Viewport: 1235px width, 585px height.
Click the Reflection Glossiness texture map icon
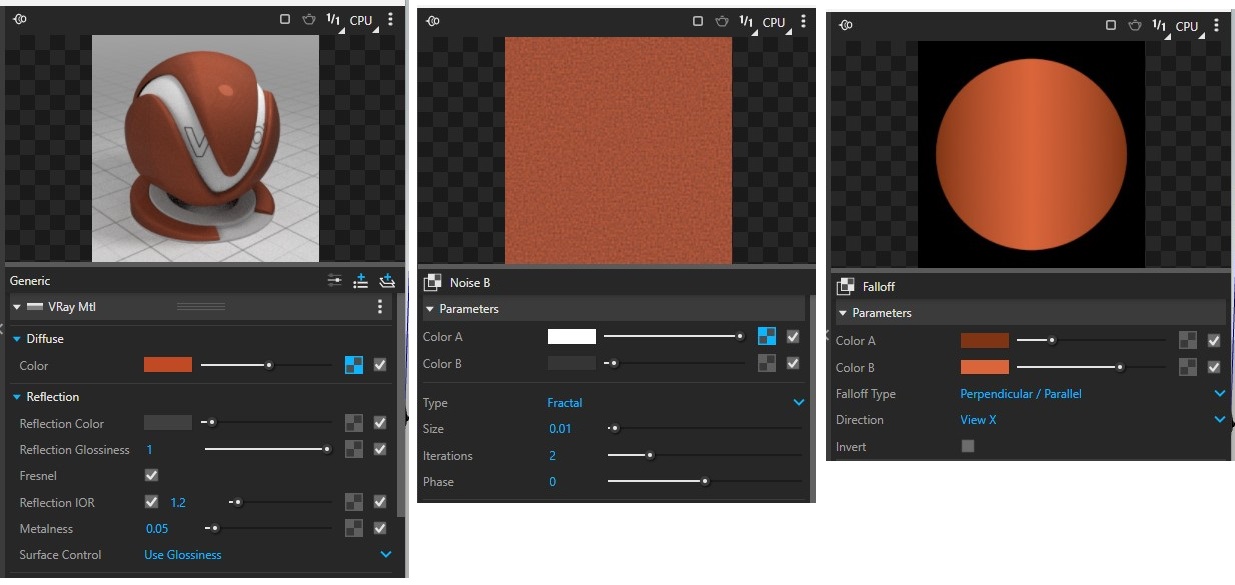(354, 449)
